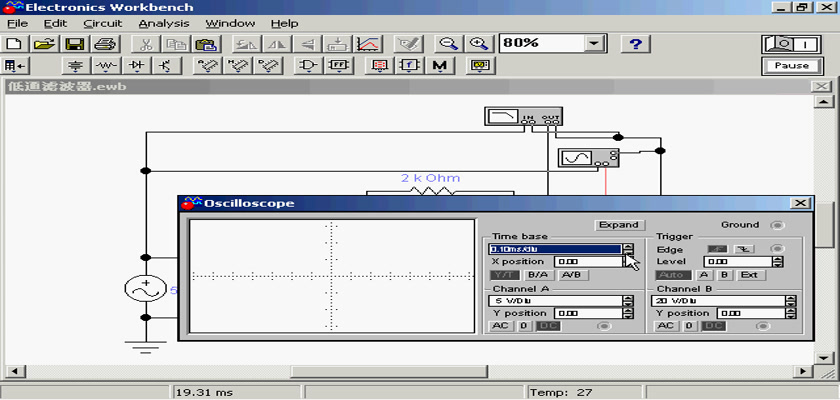Open the Window menu
The width and height of the screenshot is (840, 400).
click(x=230, y=24)
